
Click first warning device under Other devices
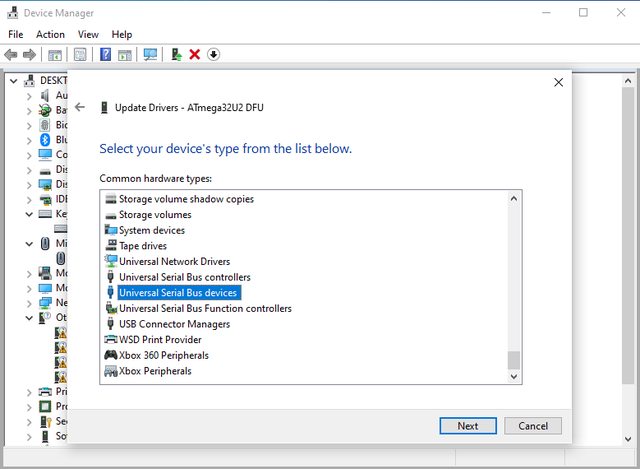pos(61,333)
